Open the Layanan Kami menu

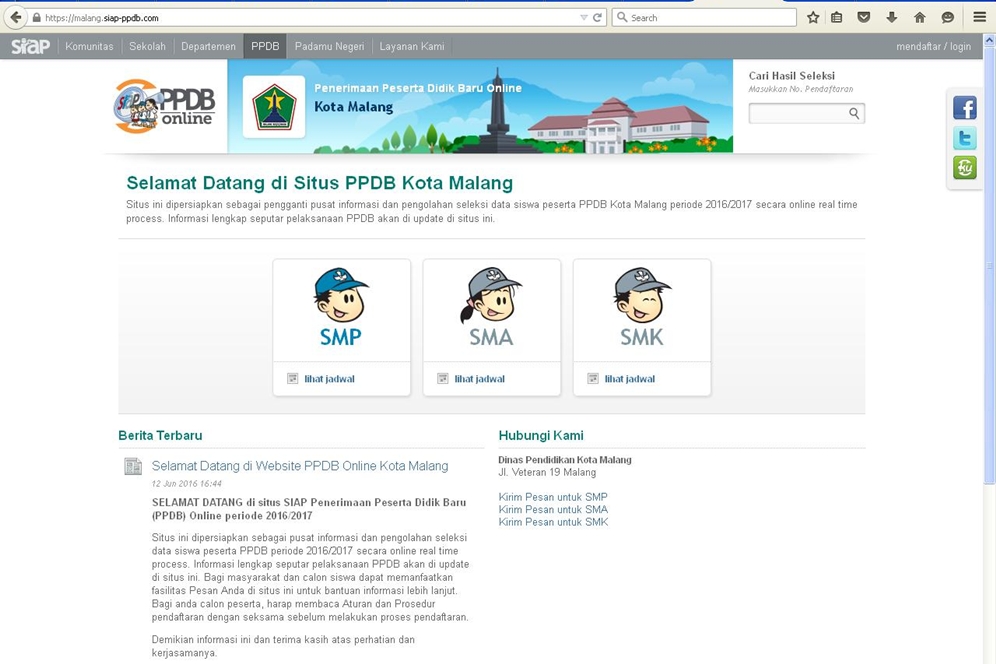(x=412, y=46)
